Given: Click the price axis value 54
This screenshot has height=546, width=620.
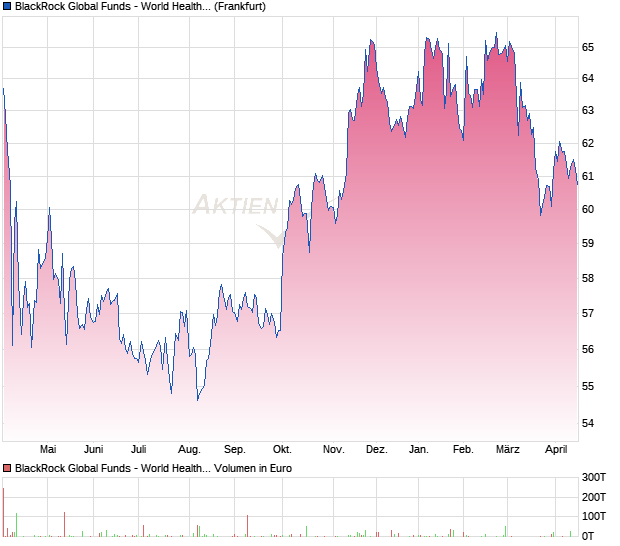Looking at the screenshot, I should (588, 423).
